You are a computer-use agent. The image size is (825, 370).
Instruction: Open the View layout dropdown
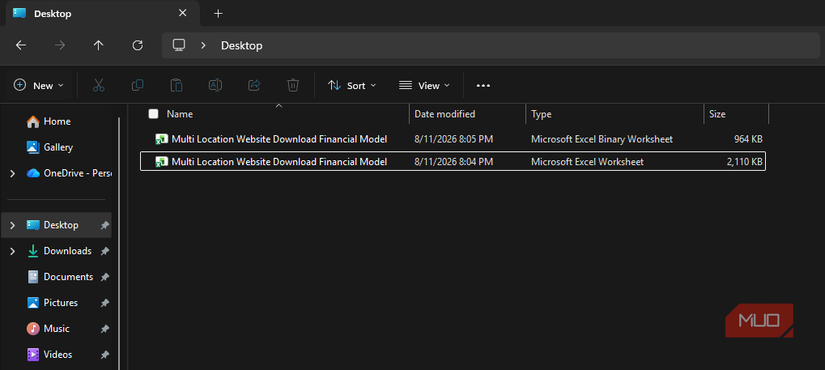pos(424,85)
